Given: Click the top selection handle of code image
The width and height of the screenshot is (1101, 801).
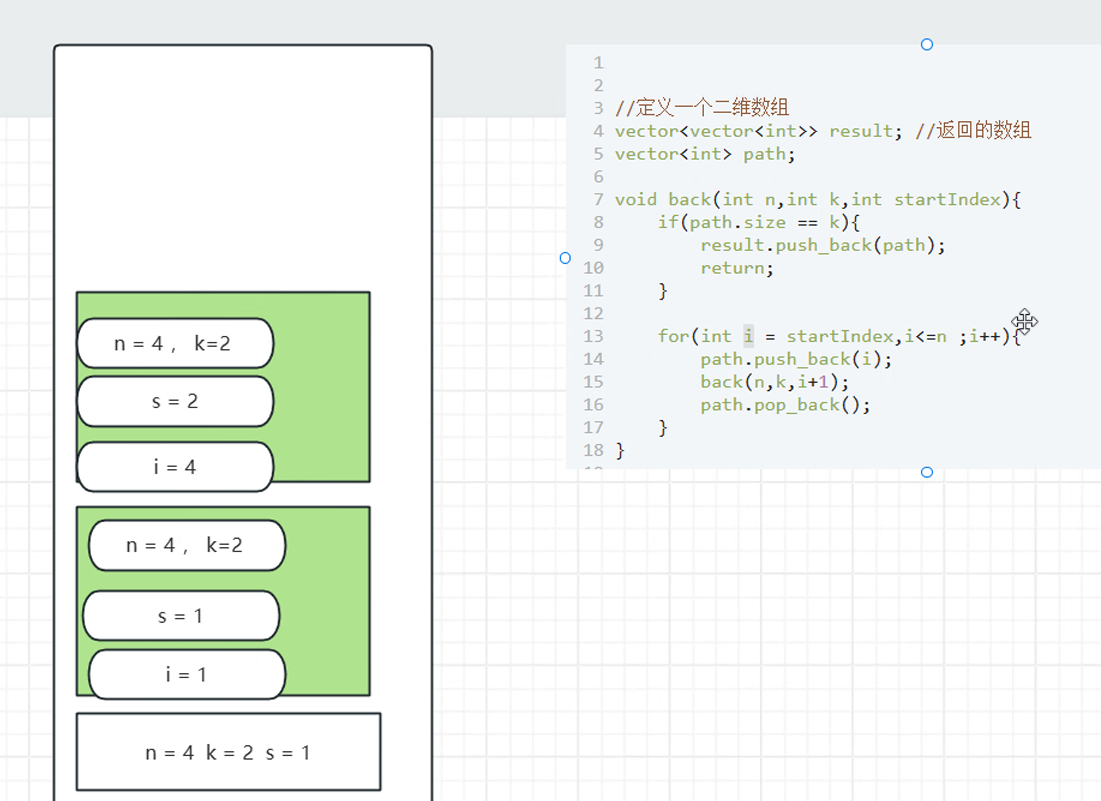Looking at the screenshot, I should point(927,44).
